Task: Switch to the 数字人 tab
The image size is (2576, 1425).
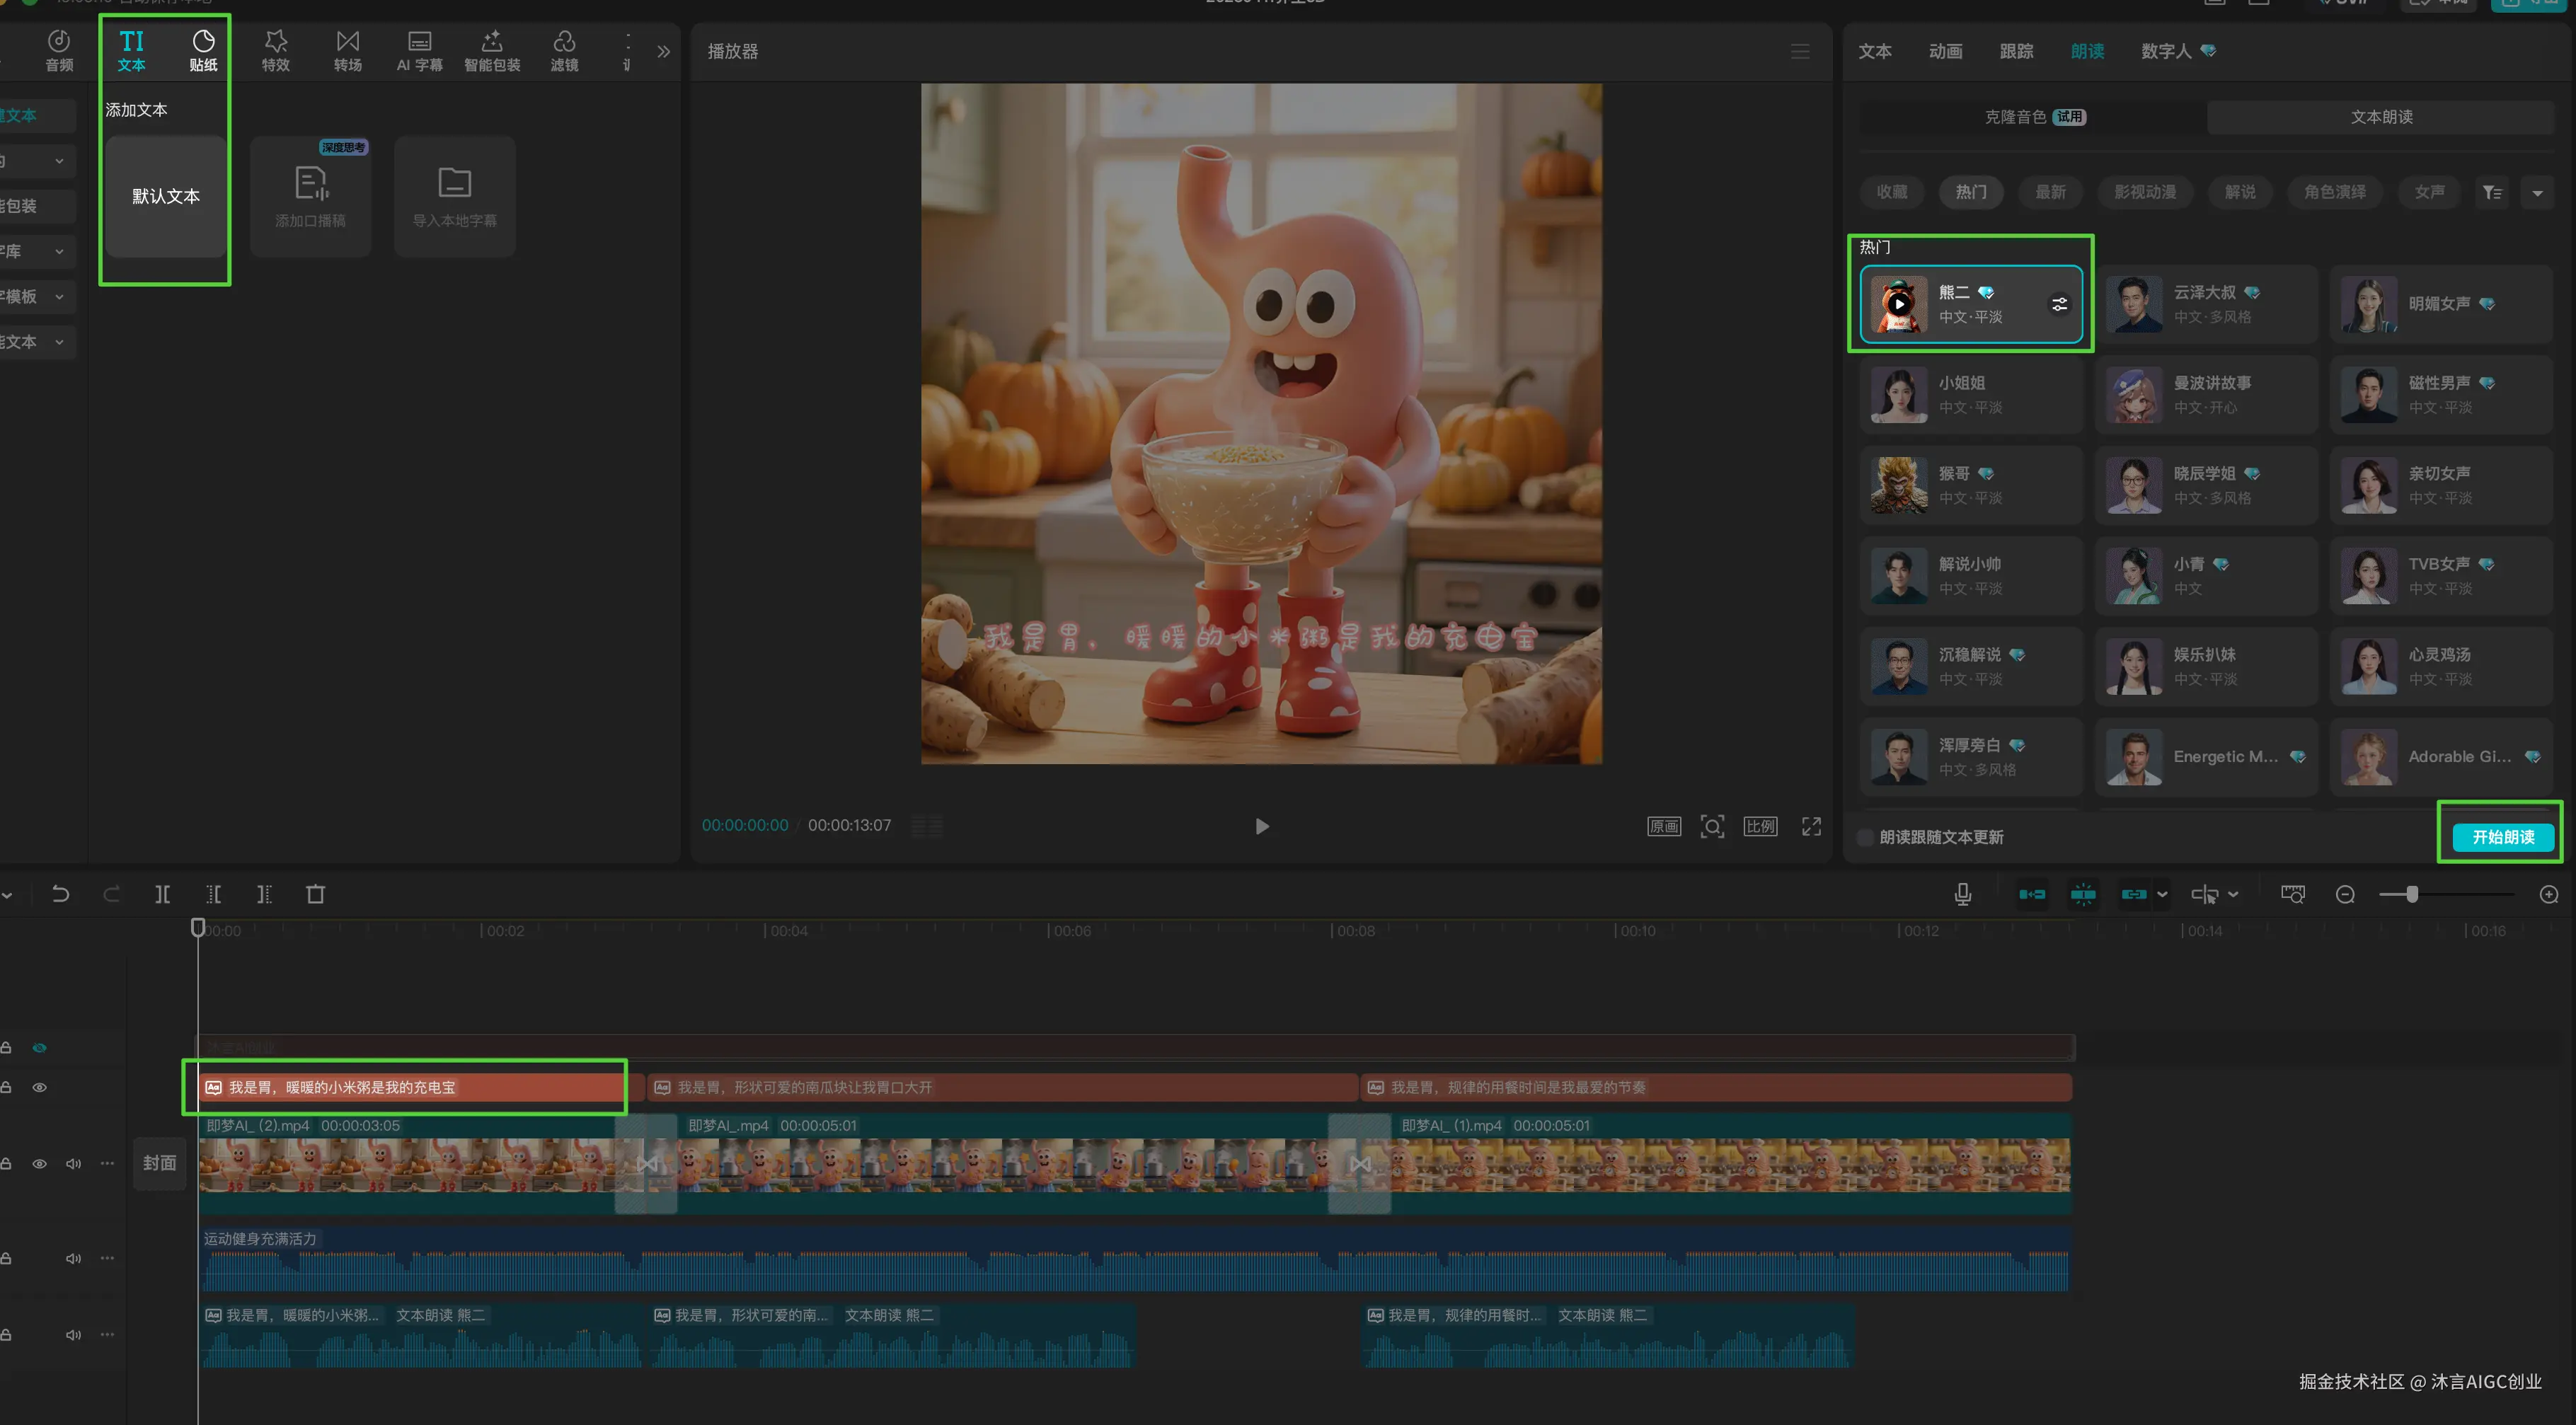Action: 2166,51
